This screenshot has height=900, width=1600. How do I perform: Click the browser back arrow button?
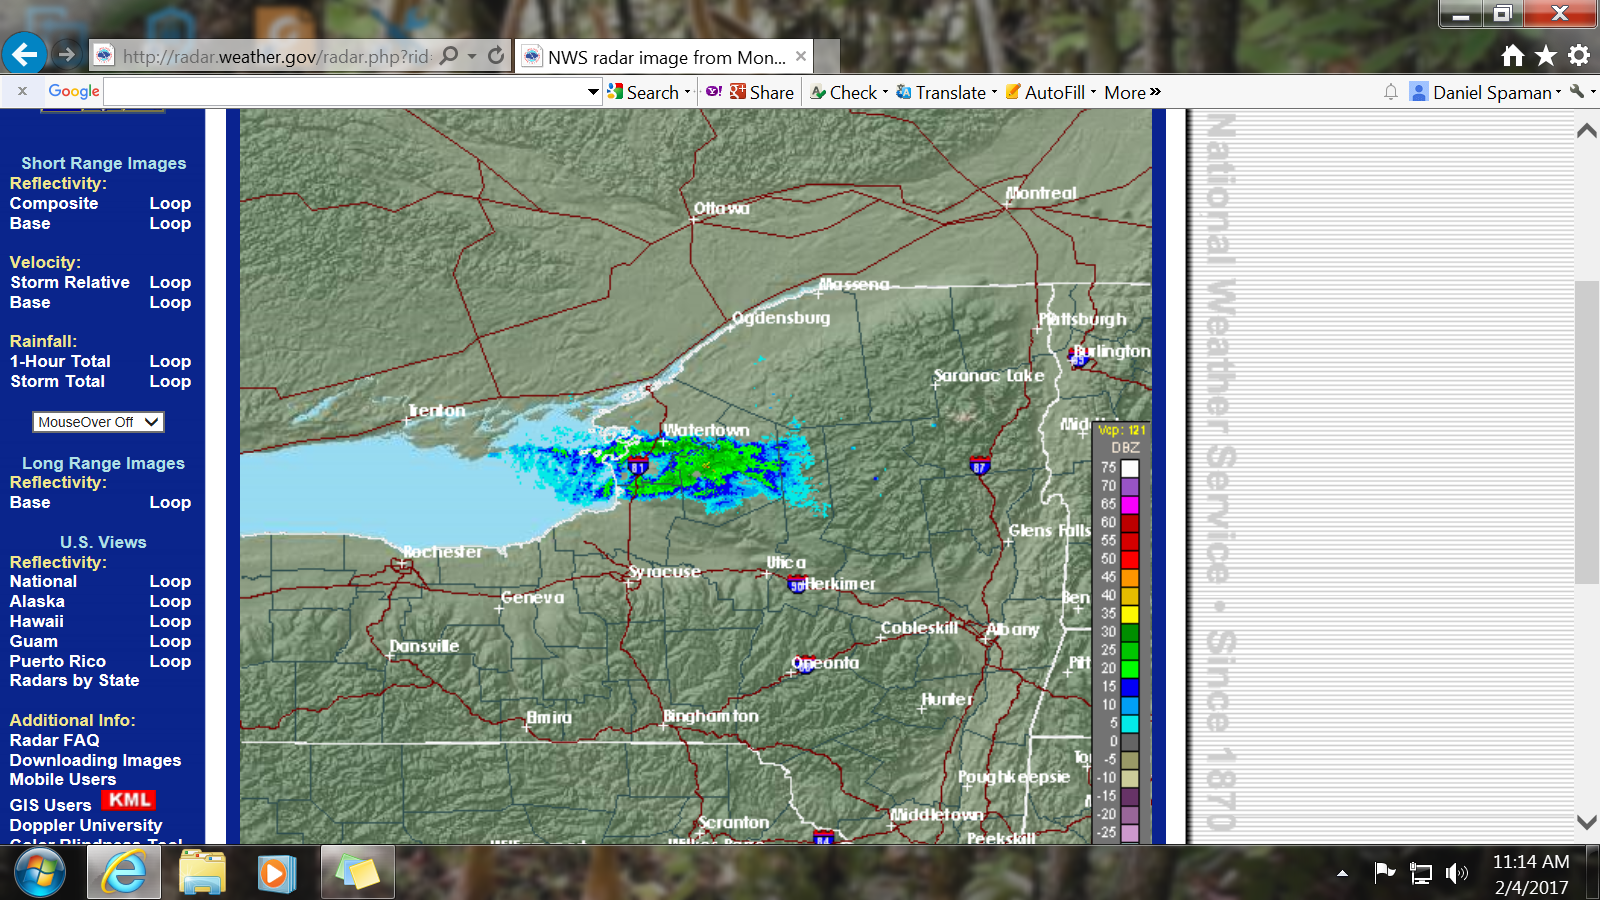(25, 54)
